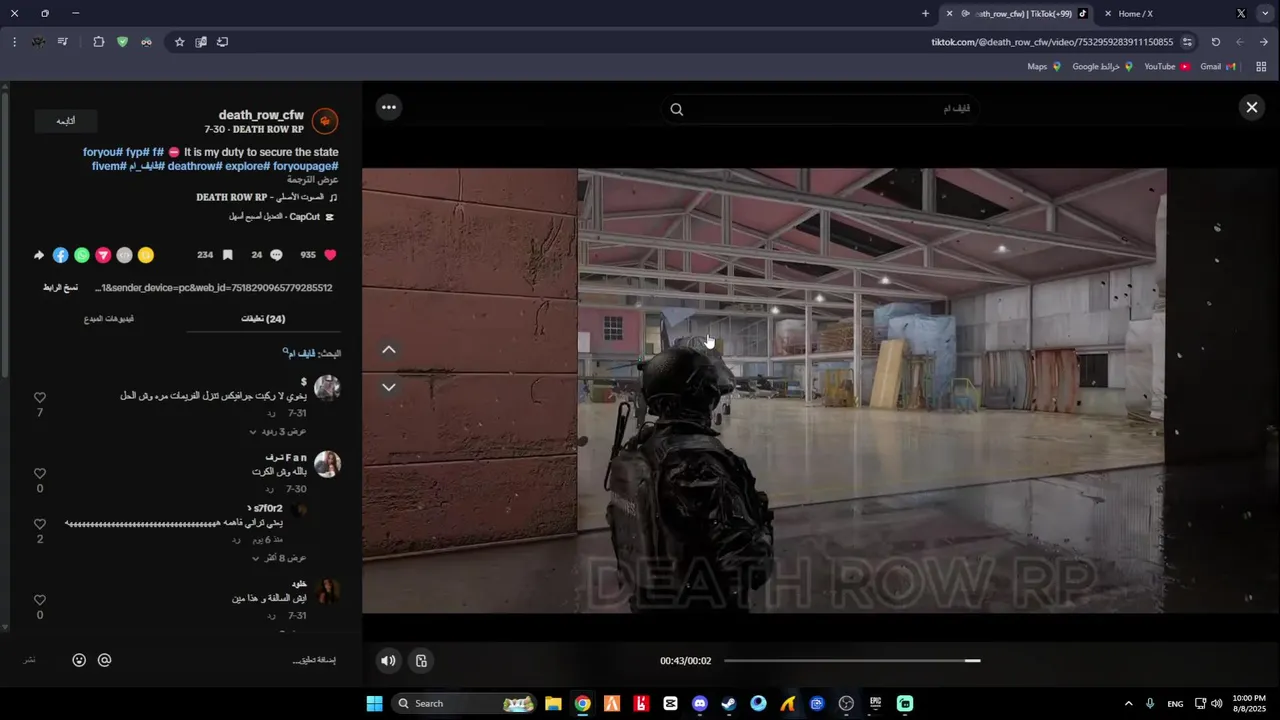The width and height of the screenshot is (1280, 720).
Task: Go to next video with down chevron
Action: [x=389, y=387]
